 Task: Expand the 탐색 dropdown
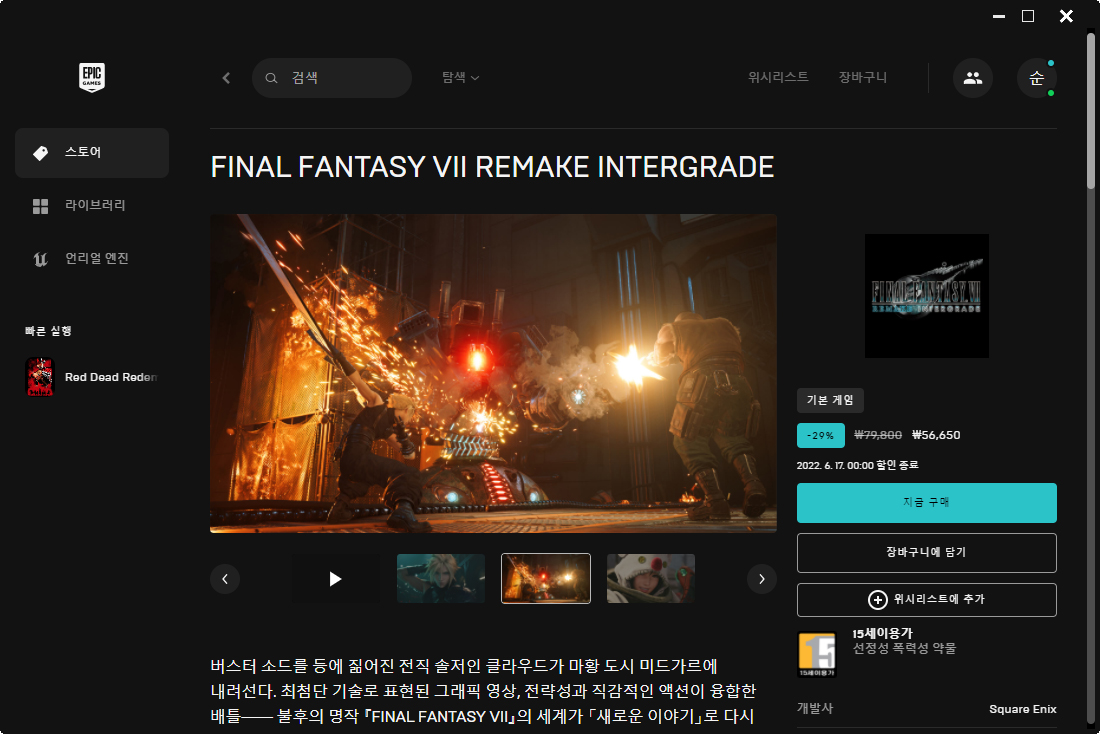pos(460,77)
